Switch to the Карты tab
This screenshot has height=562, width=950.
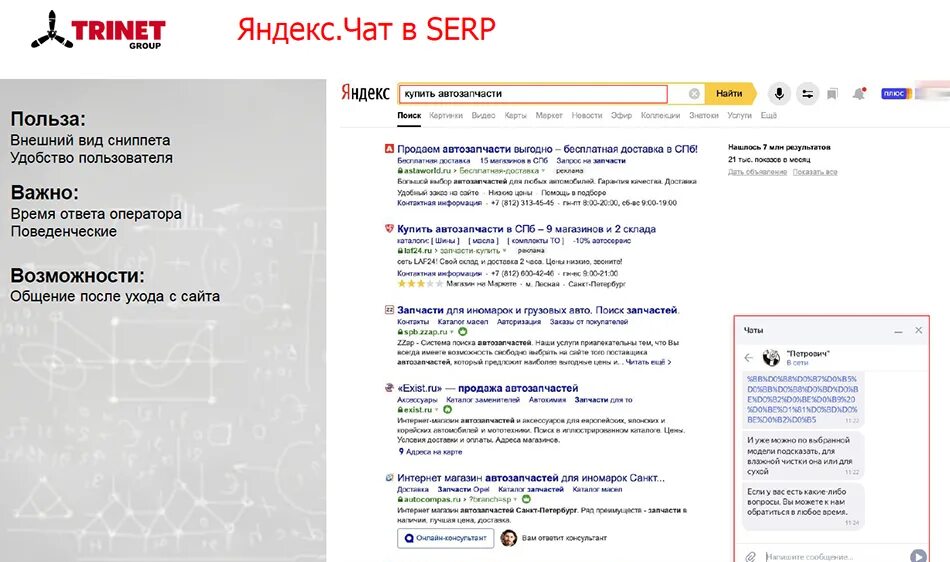point(515,115)
